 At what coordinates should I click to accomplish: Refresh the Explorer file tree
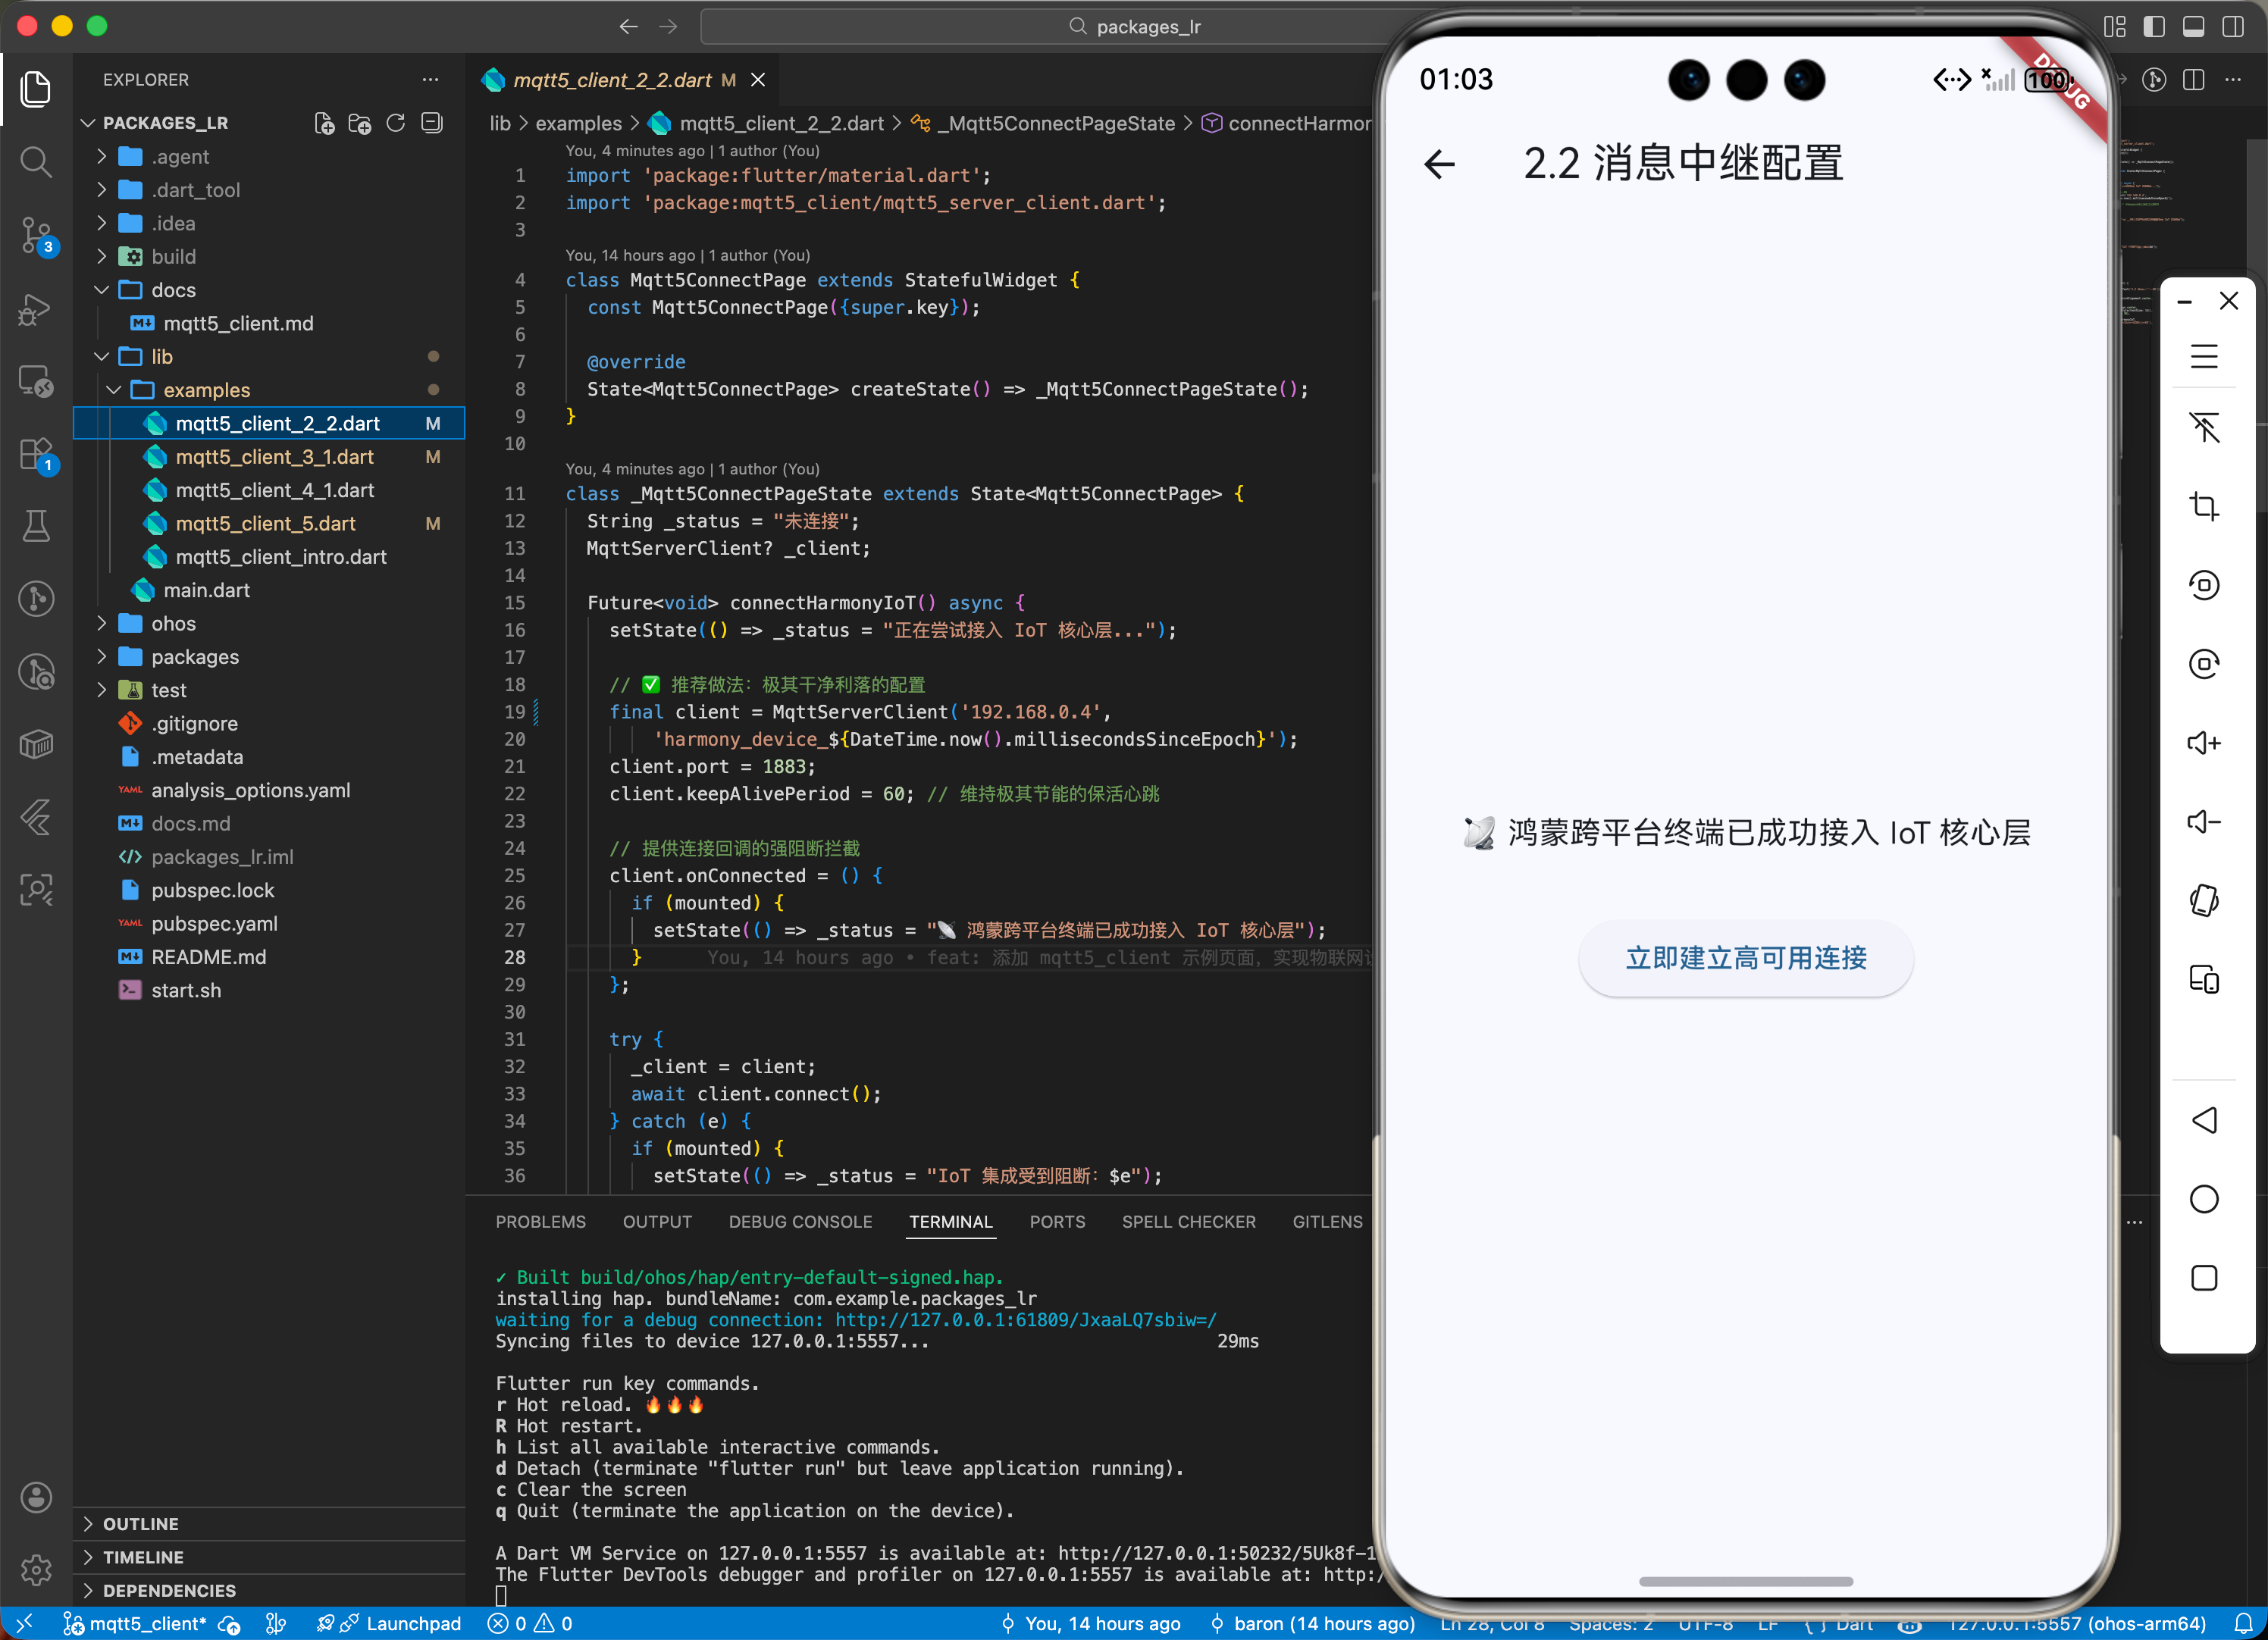tap(396, 123)
